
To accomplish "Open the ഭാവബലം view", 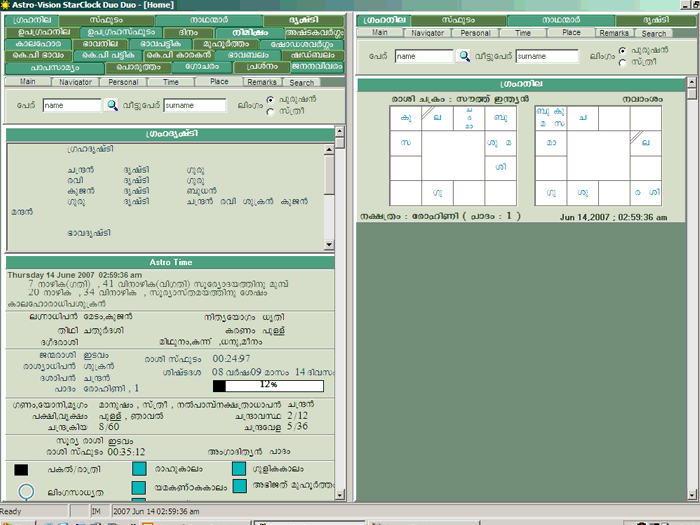I will [x=248, y=55].
